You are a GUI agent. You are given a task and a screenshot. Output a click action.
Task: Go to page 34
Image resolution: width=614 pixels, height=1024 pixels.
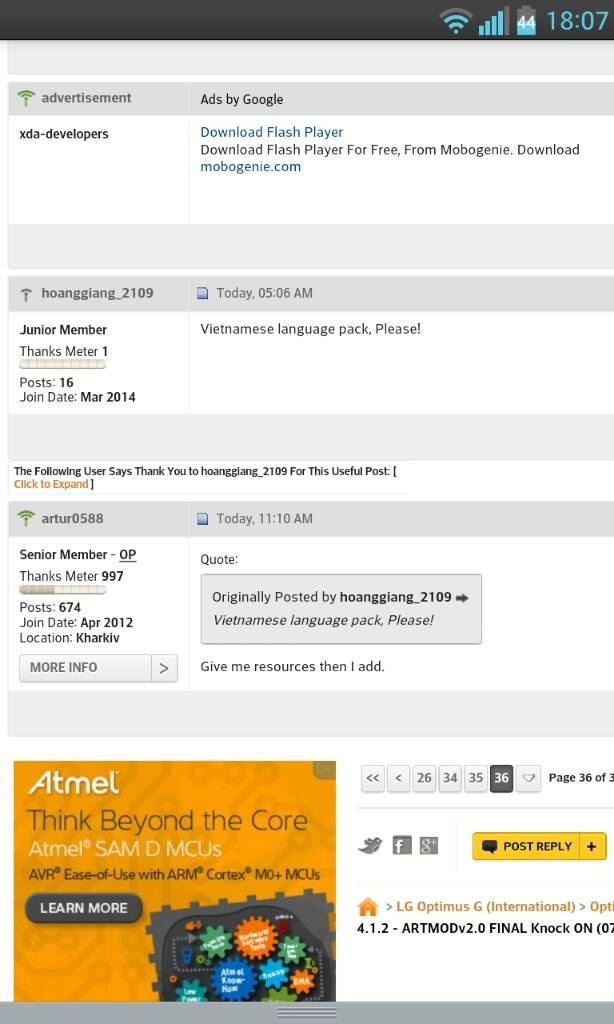[450, 778]
